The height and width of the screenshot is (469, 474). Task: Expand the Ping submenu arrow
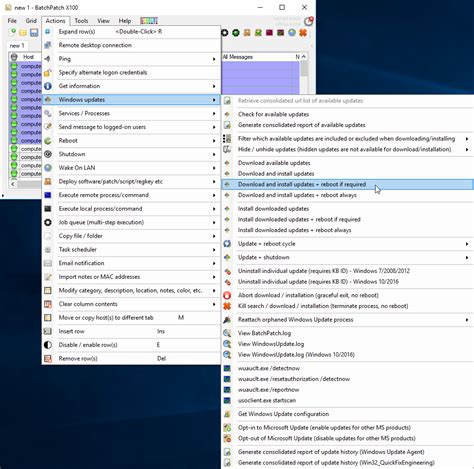[x=214, y=59]
